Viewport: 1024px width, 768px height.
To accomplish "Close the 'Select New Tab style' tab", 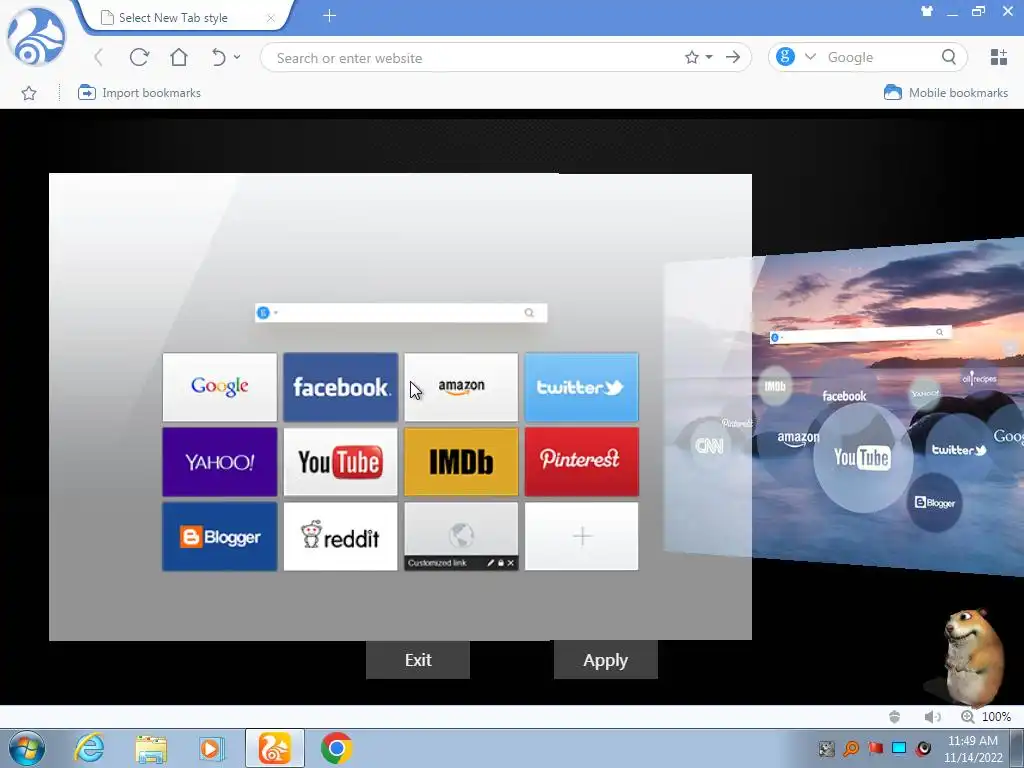I will coord(270,18).
